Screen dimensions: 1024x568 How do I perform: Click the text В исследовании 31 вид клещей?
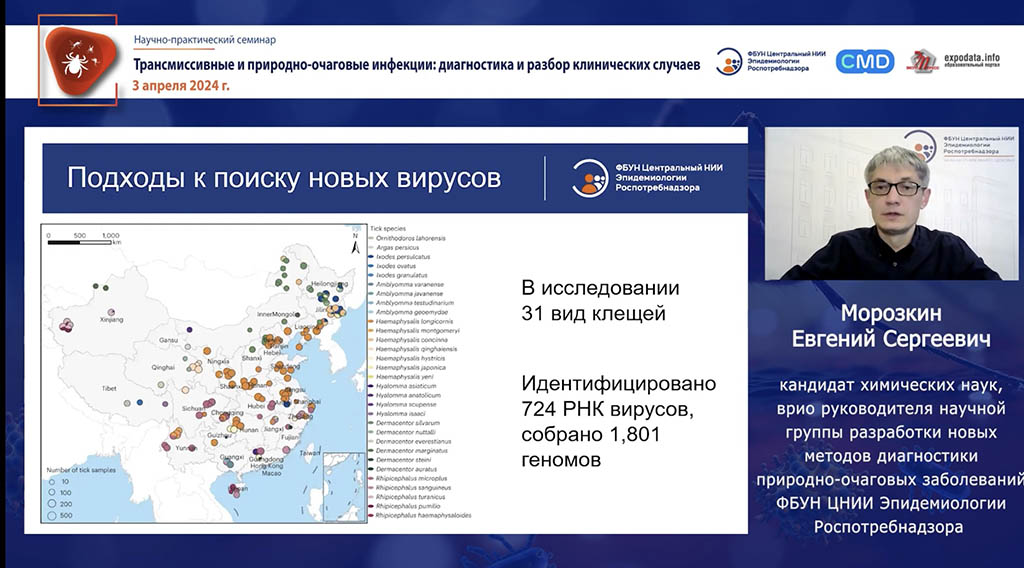coord(600,300)
